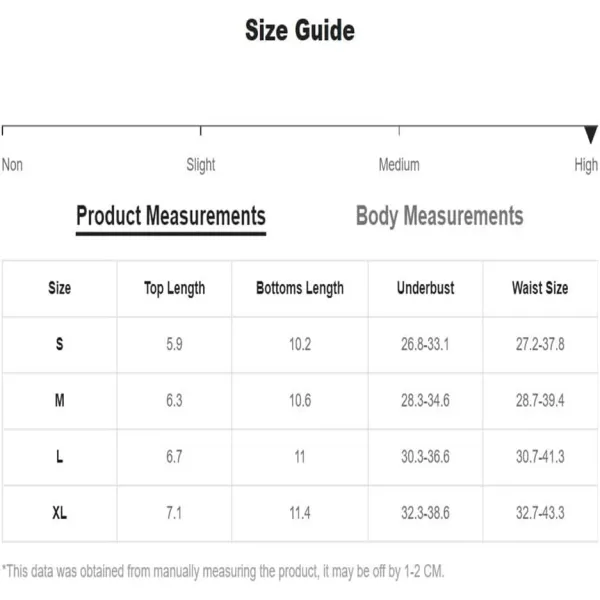Select the Top Length column header
The image size is (600, 600).
pyautogui.click(x=174, y=289)
